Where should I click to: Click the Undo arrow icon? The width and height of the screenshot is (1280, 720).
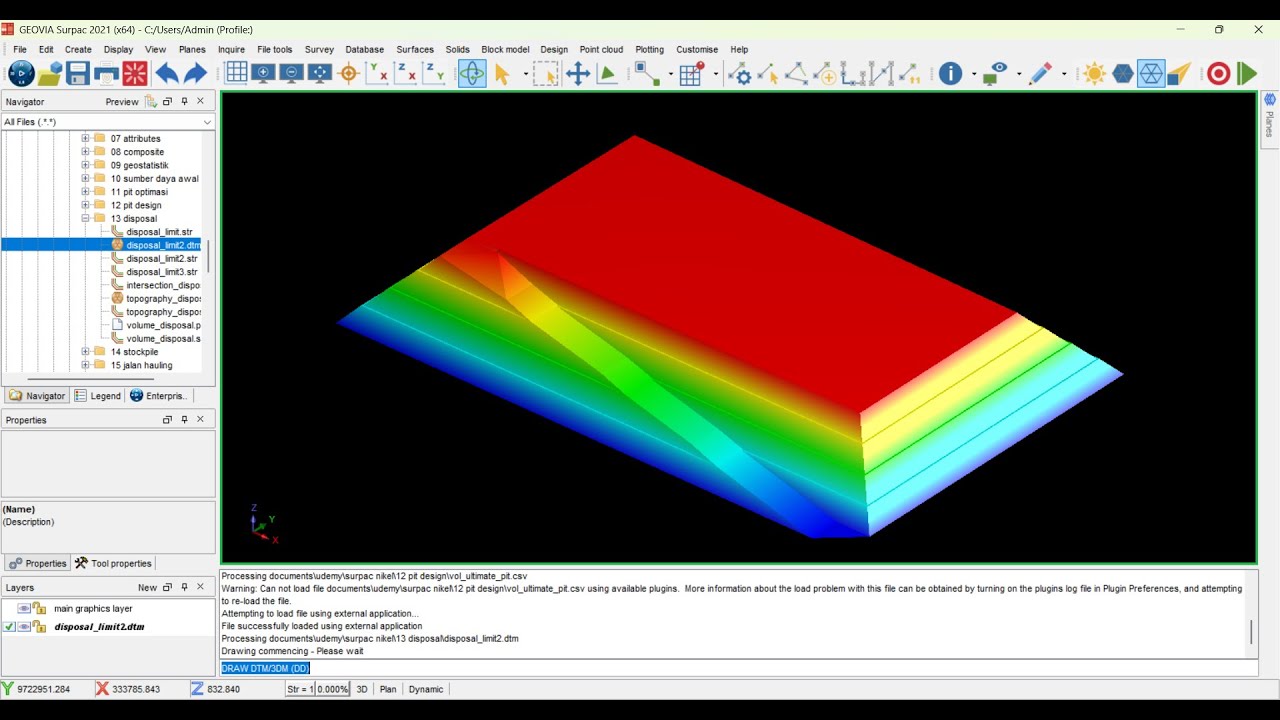click(x=167, y=73)
